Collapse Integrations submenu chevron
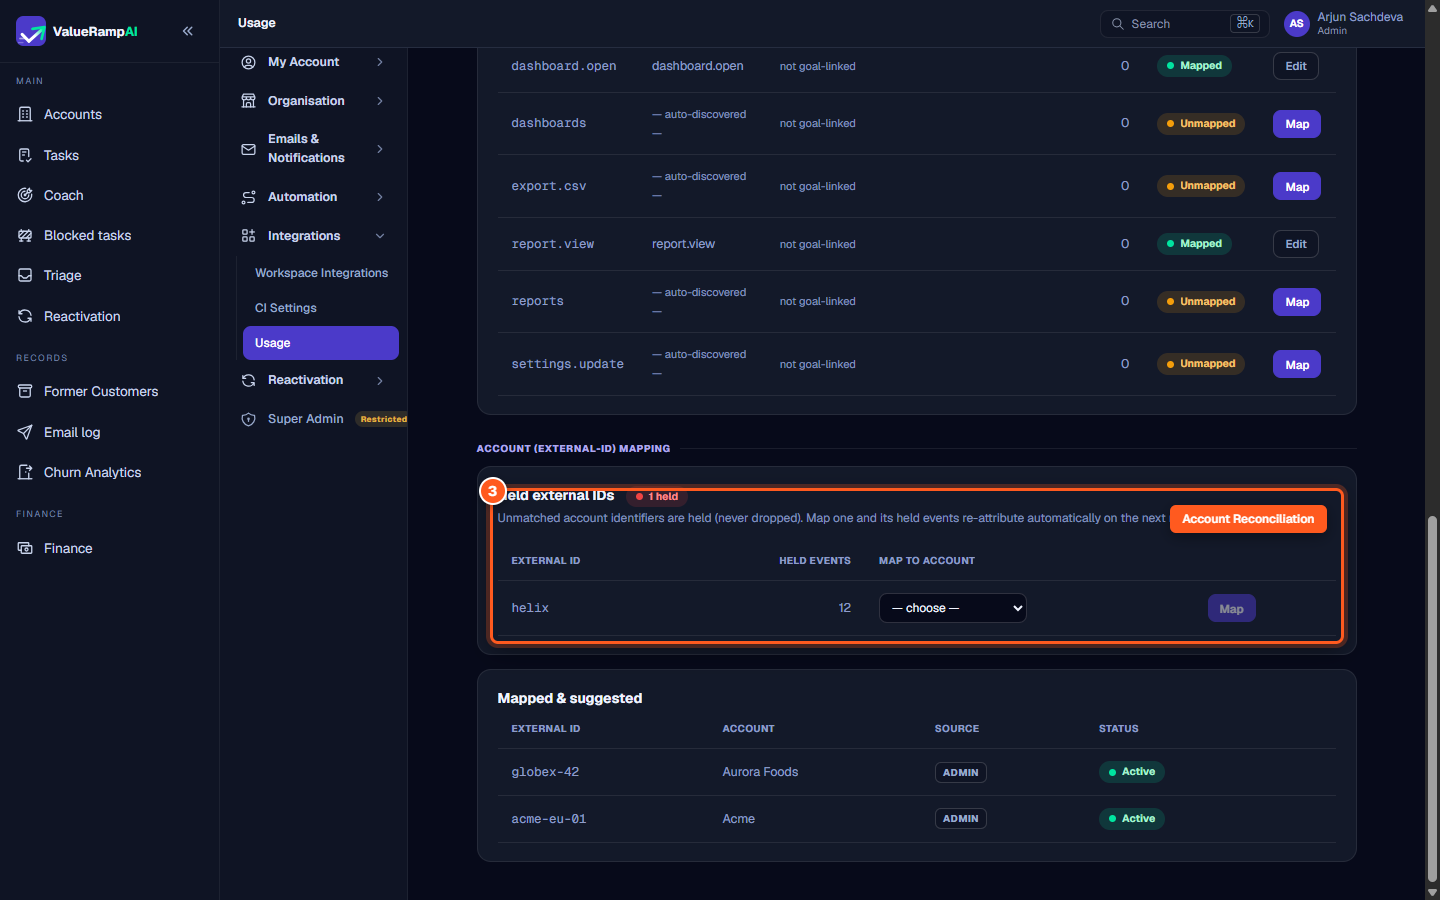 (380, 236)
